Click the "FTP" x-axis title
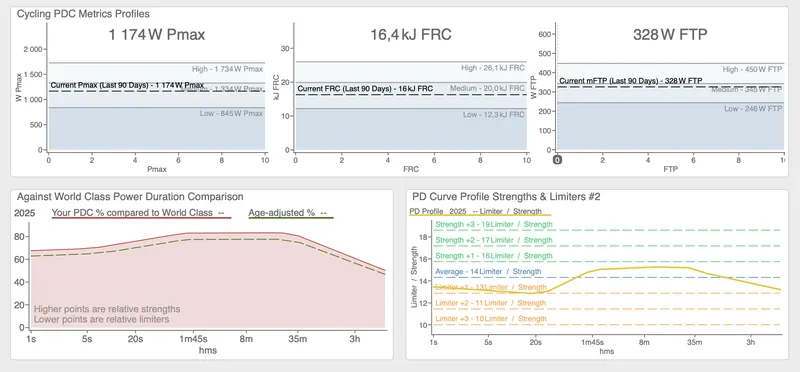This screenshot has width=800, height=372. 670,168
